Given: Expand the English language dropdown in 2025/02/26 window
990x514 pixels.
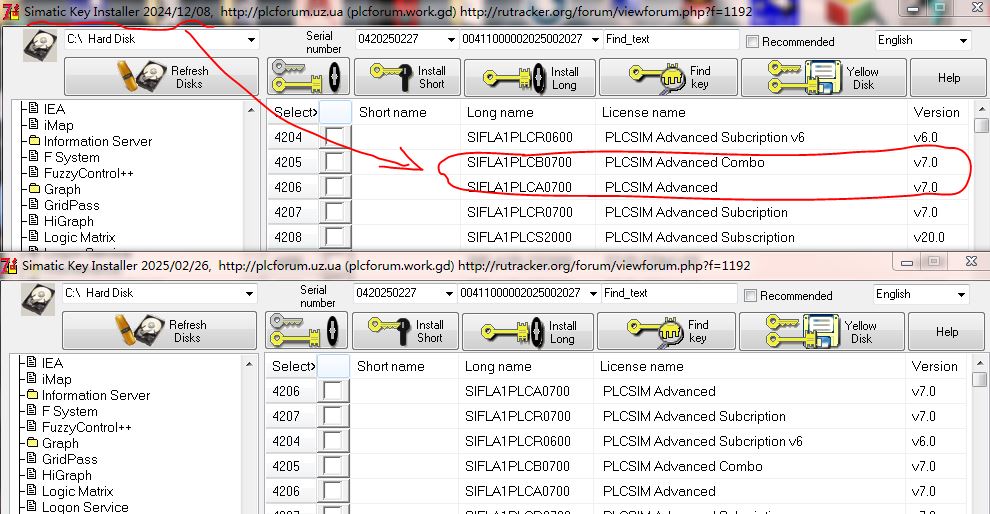Looking at the screenshot, I should click(x=962, y=294).
